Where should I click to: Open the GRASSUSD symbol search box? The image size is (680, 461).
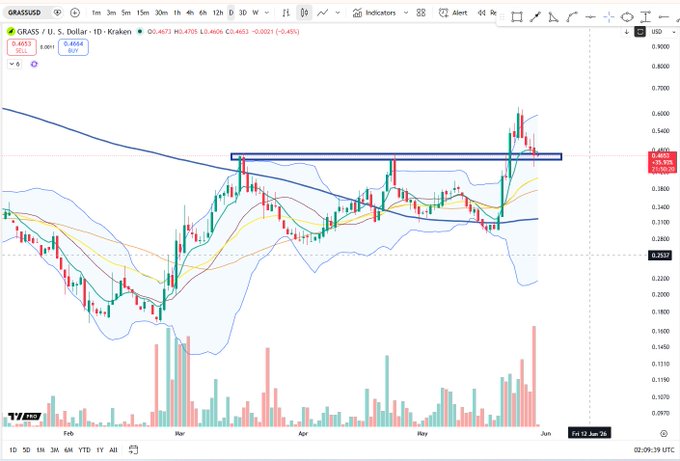(24, 13)
